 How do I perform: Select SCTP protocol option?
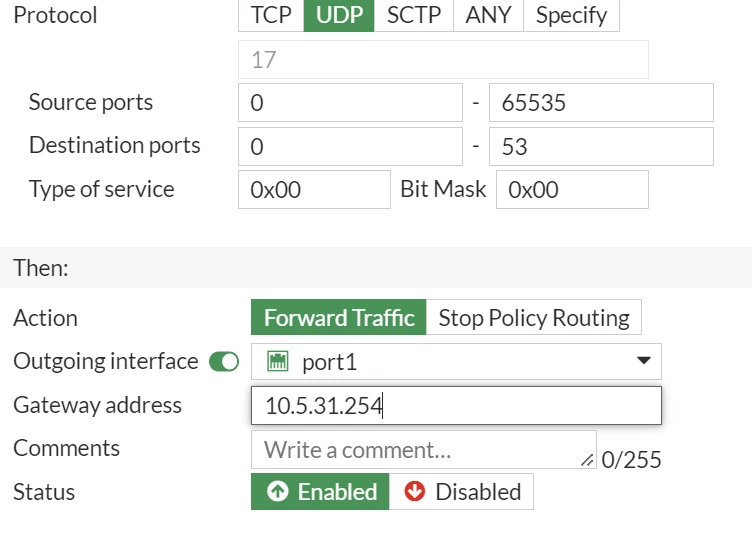pos(414,15)
